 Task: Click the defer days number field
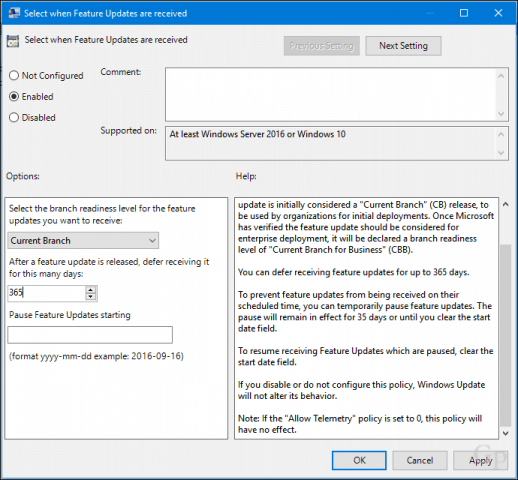click(x=47, y=293)
